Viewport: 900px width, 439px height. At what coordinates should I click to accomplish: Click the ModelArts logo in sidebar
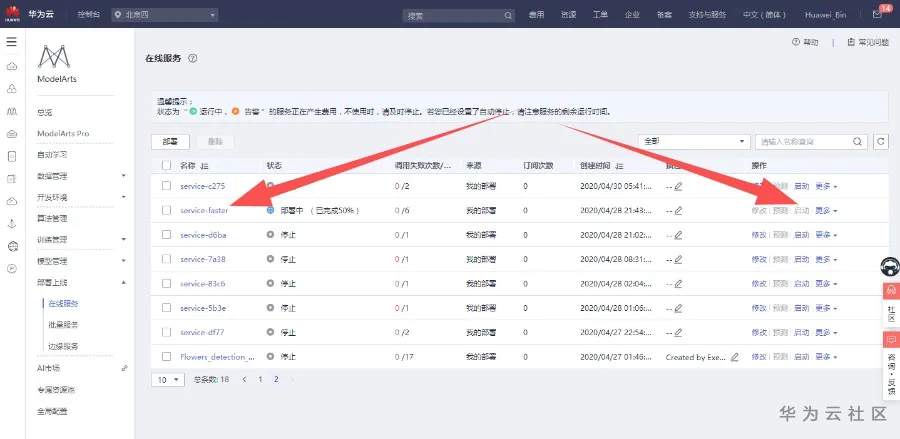53,56
